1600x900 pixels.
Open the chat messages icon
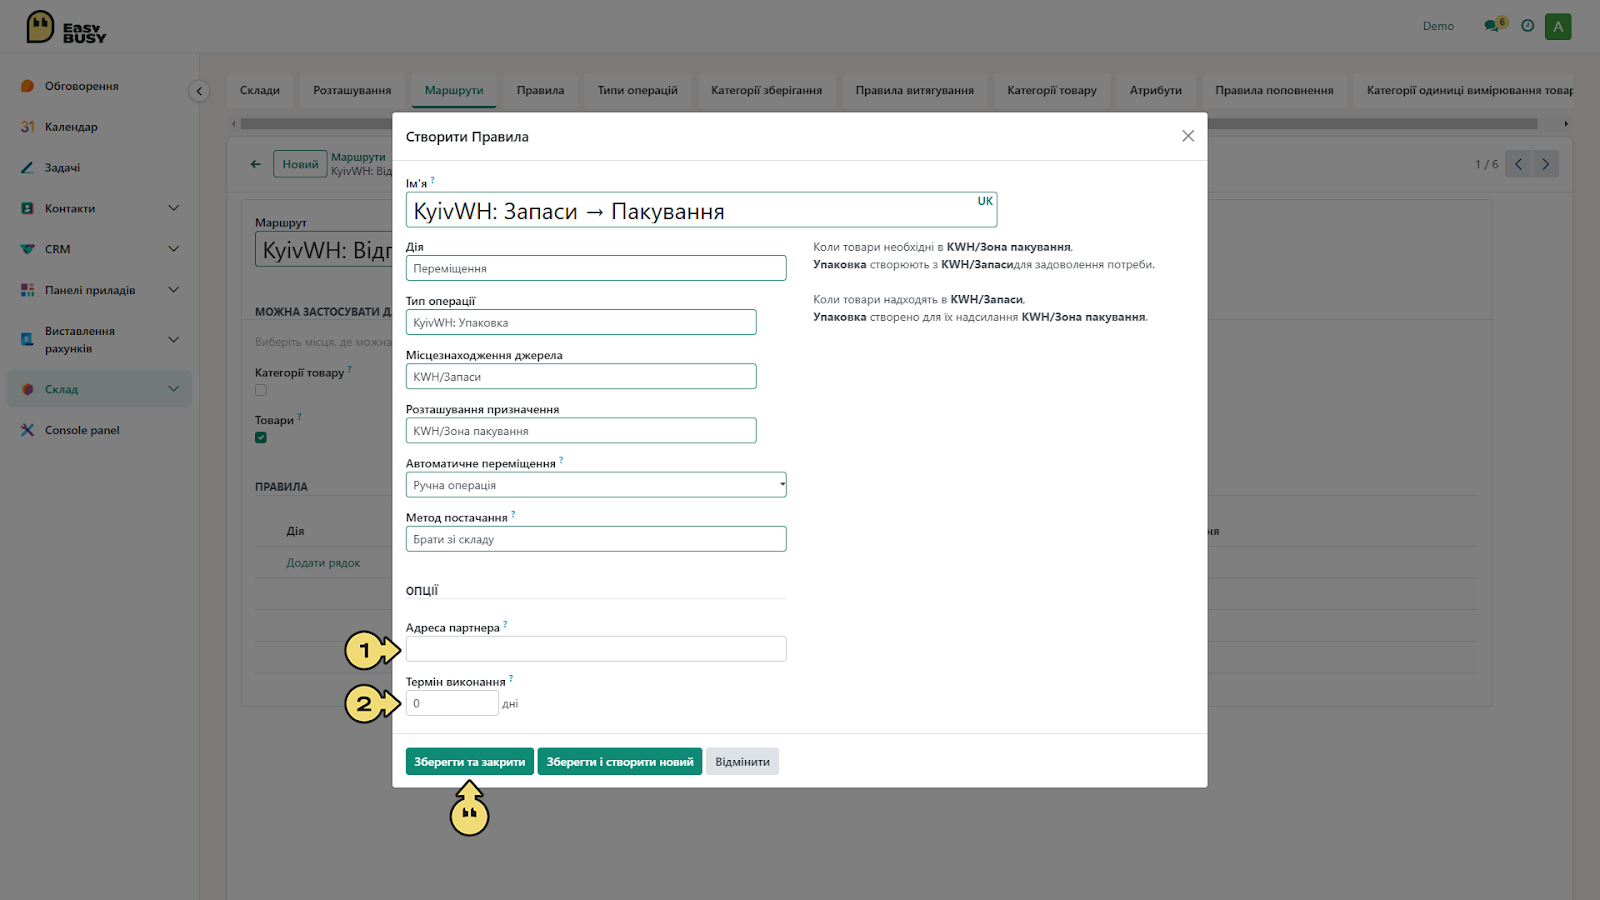(1493, 26)
